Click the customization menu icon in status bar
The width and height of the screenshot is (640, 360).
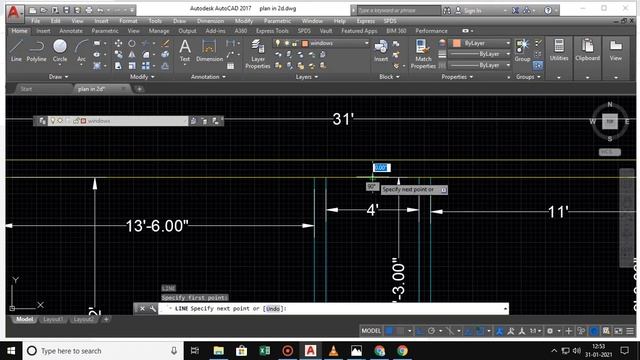tap(630, 331)
